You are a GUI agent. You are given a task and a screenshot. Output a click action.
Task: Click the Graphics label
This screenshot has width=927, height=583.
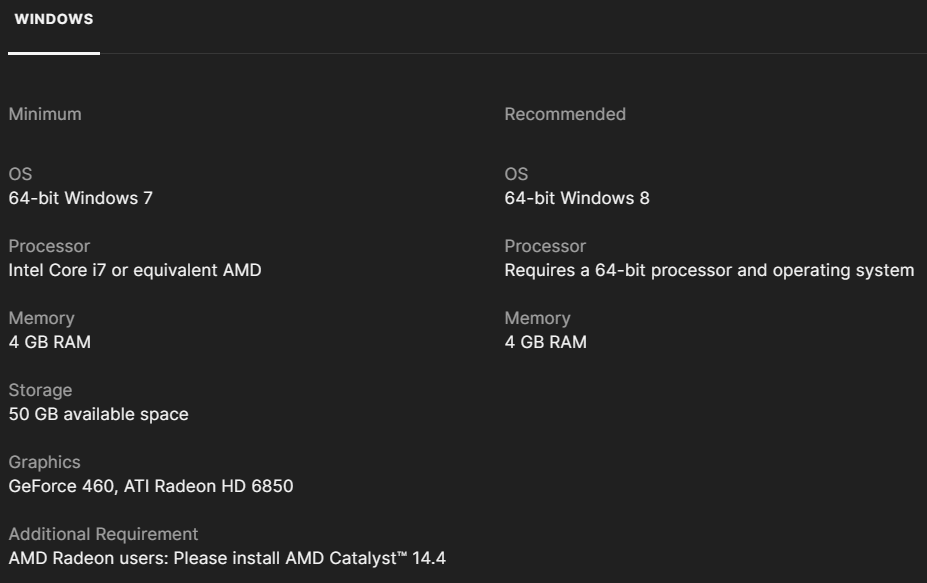tap(45, 462)
